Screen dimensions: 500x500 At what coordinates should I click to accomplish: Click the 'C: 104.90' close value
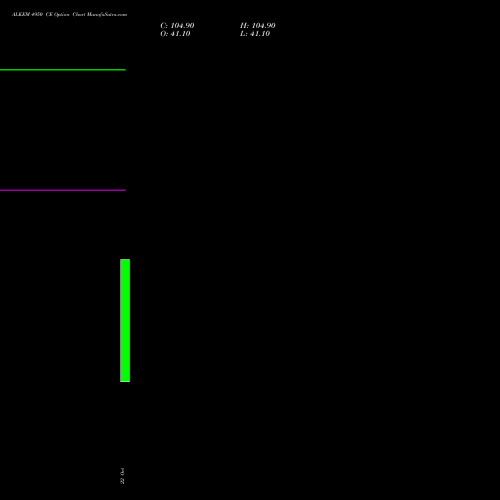click(177, 26)
